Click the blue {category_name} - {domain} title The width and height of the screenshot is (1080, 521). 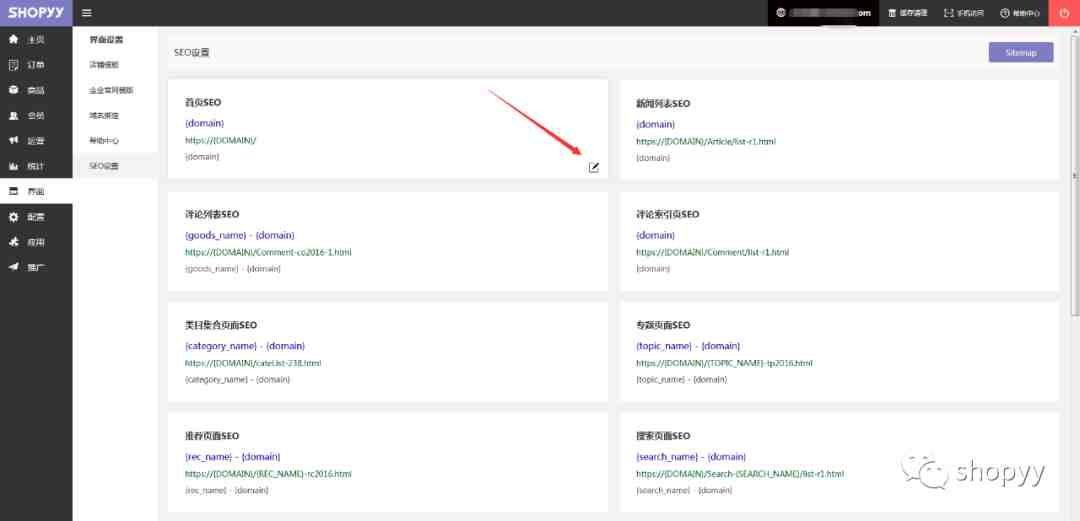(245, 346)
